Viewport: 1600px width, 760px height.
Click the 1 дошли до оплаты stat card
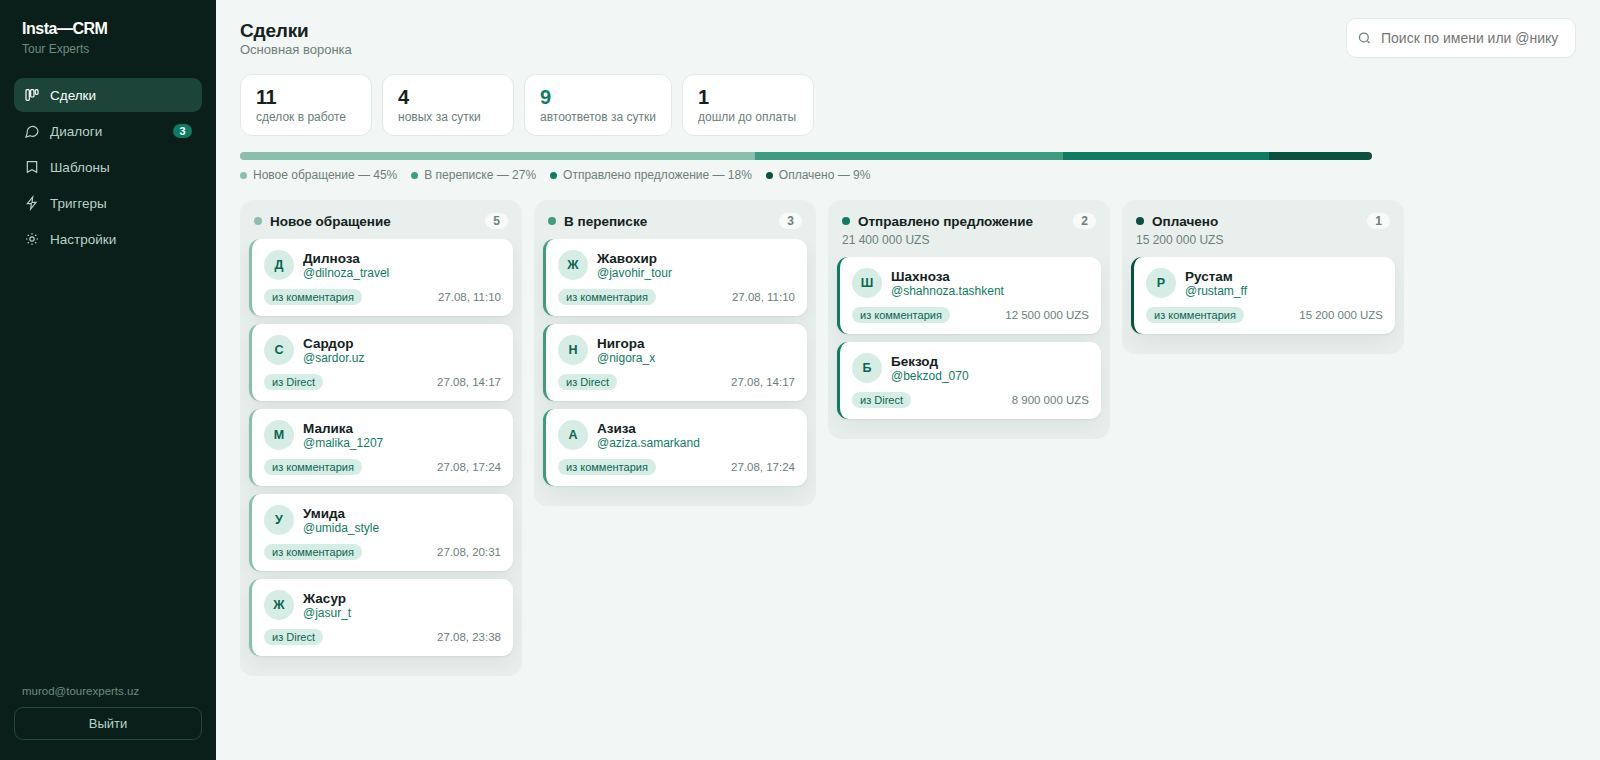[x=748, y=105]
